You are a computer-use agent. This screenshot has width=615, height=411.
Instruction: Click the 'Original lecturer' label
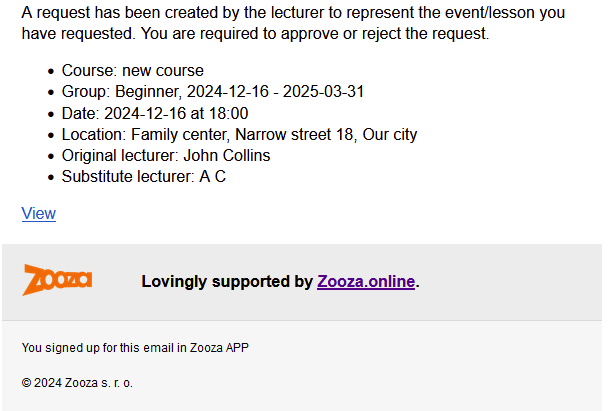tap(120, 156)
